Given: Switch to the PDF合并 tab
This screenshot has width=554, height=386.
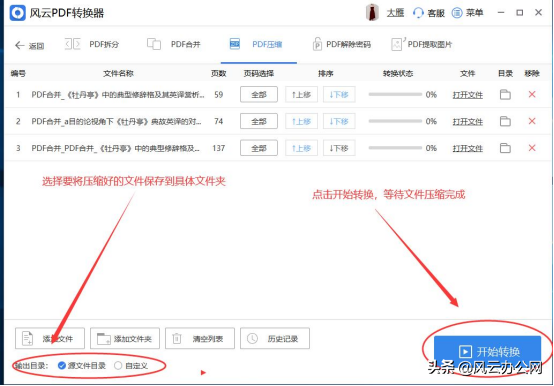Looking at the screenshot, I should [173, 44].
